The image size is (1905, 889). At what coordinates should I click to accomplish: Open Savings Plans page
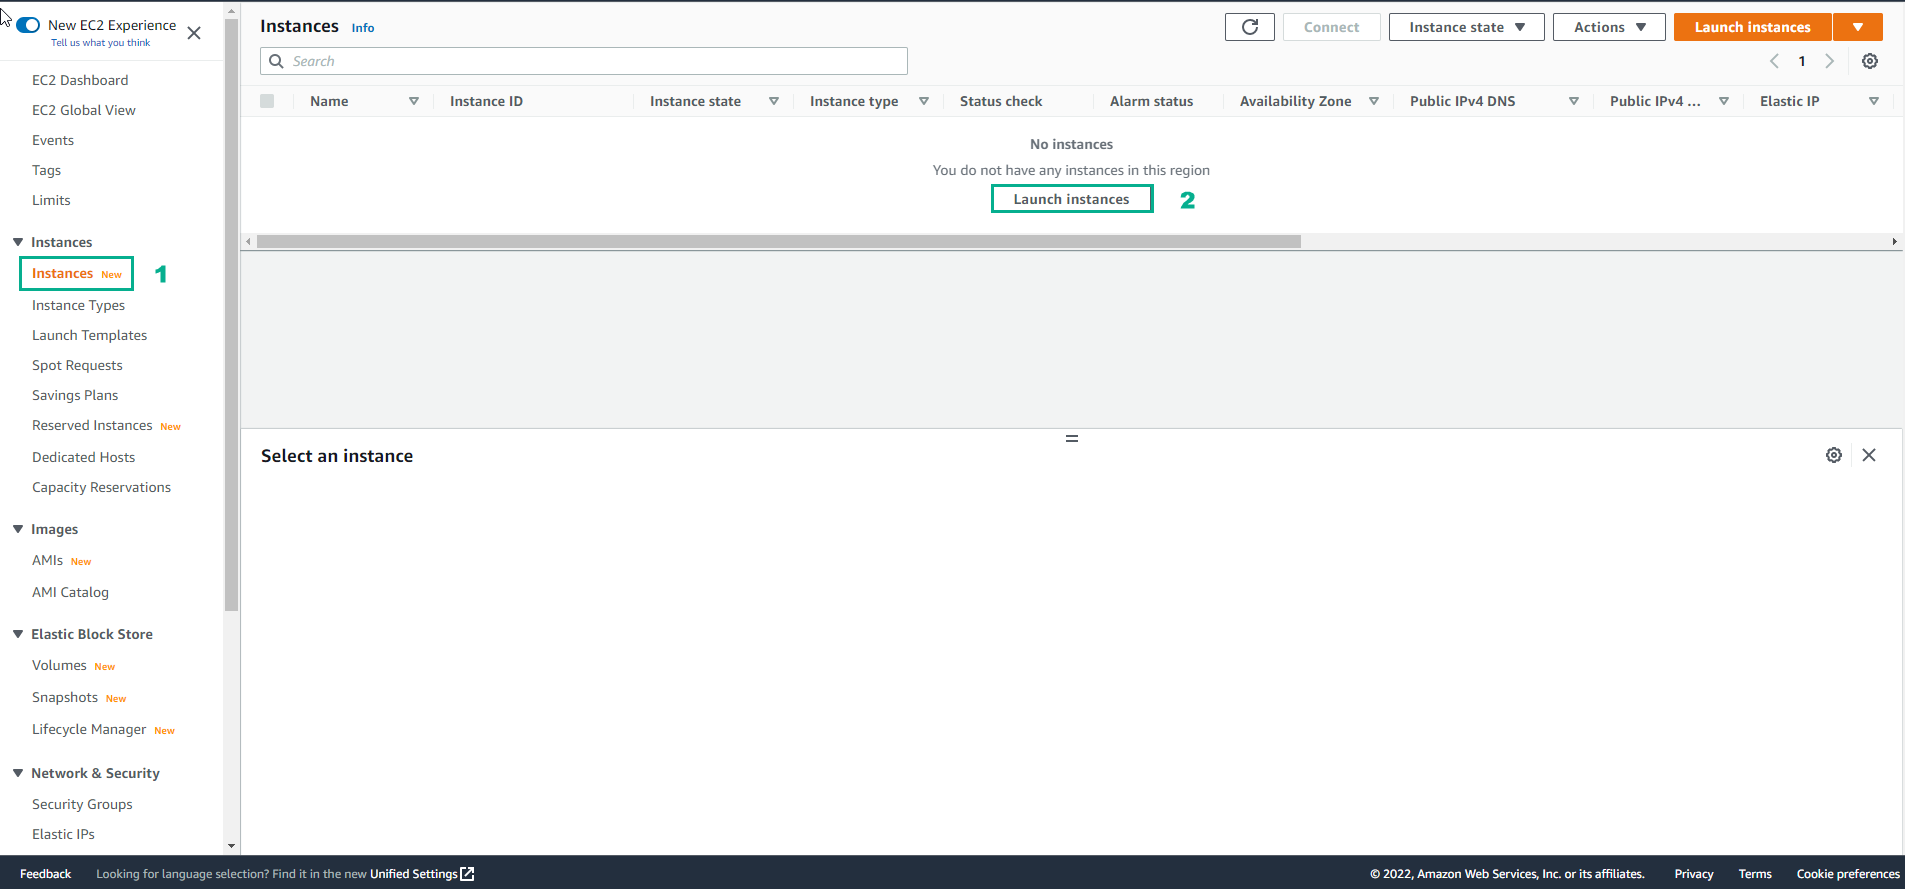[x=75, y=395]
